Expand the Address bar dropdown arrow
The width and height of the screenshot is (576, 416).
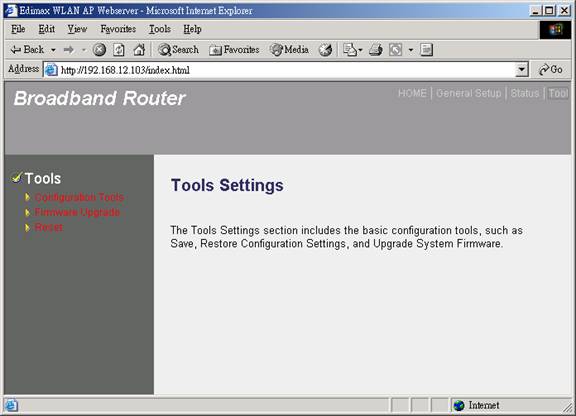click(x=522, y=69)
